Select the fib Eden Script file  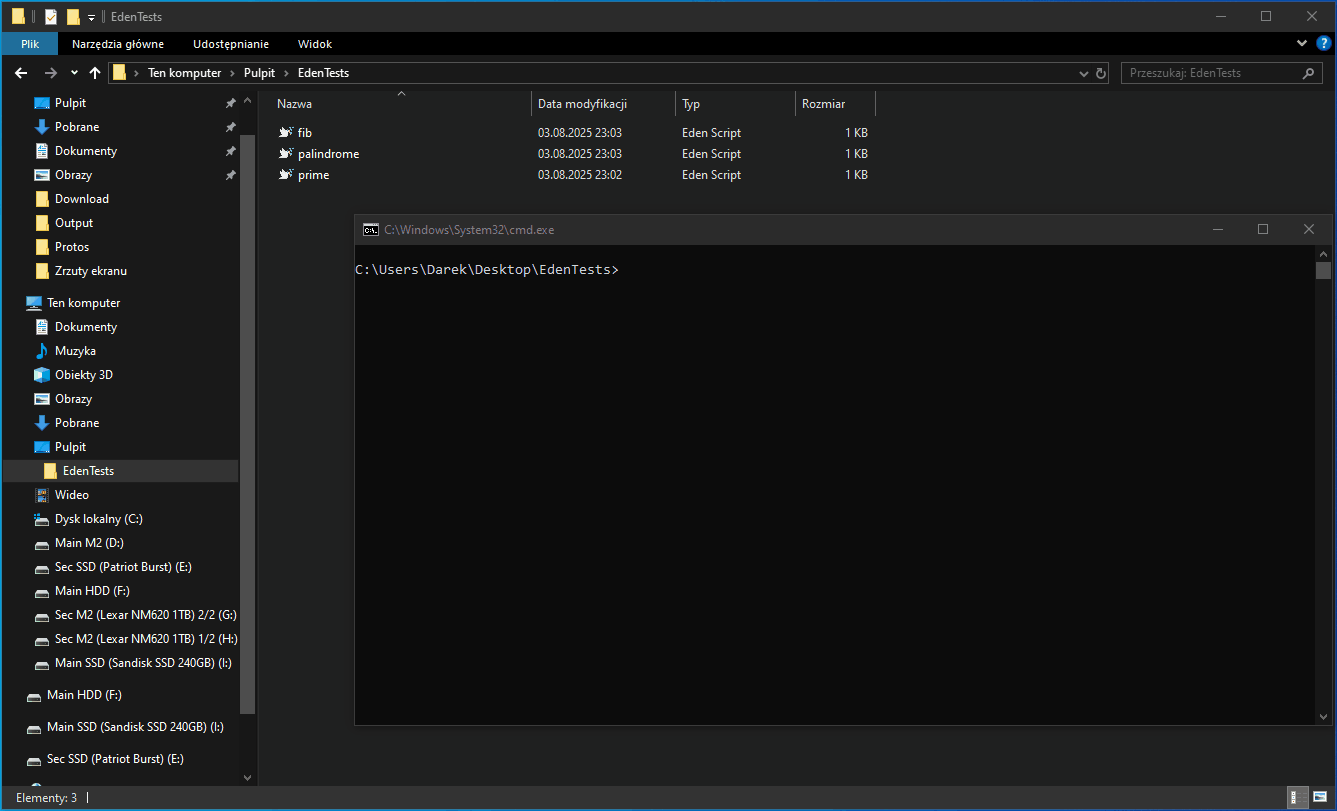[x=305, y=133]
